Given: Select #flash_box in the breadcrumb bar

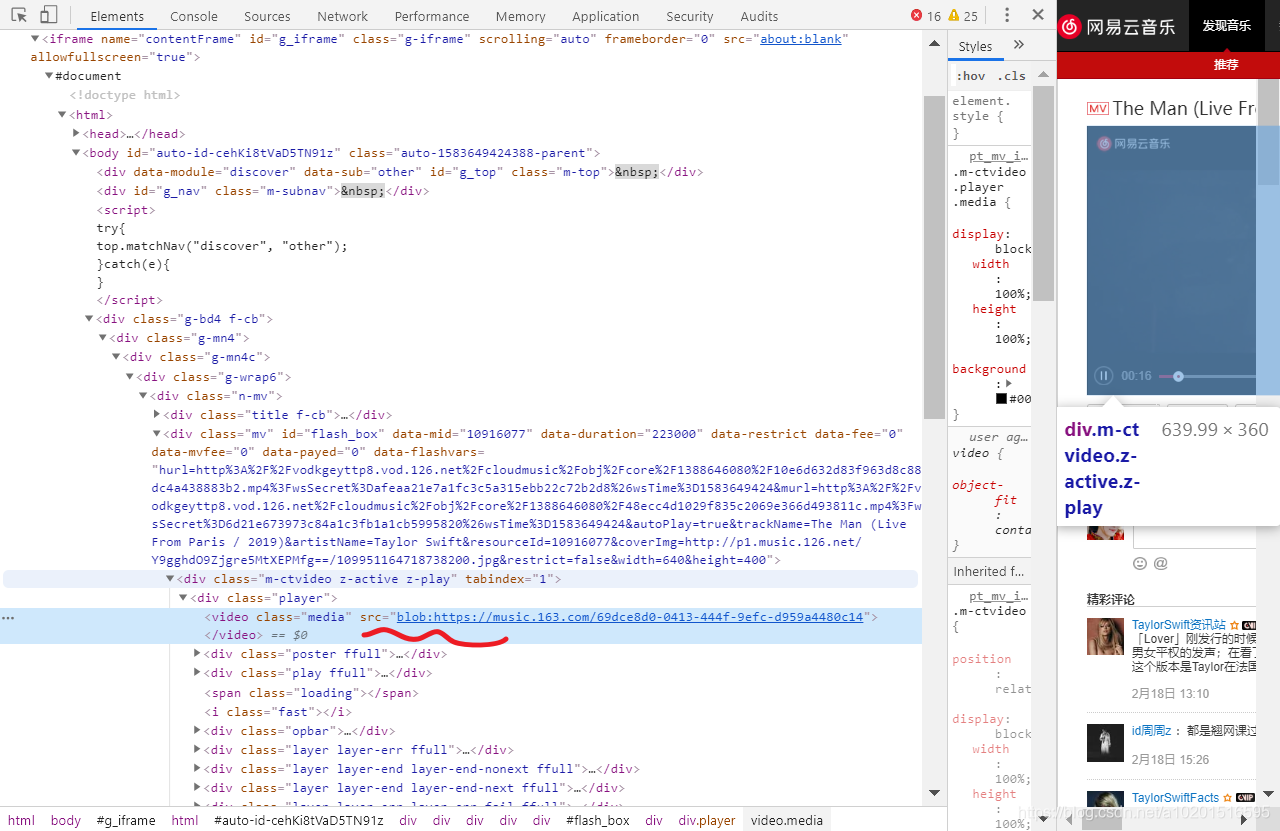Looking at the screenshot, I should [x=598, y=821].
